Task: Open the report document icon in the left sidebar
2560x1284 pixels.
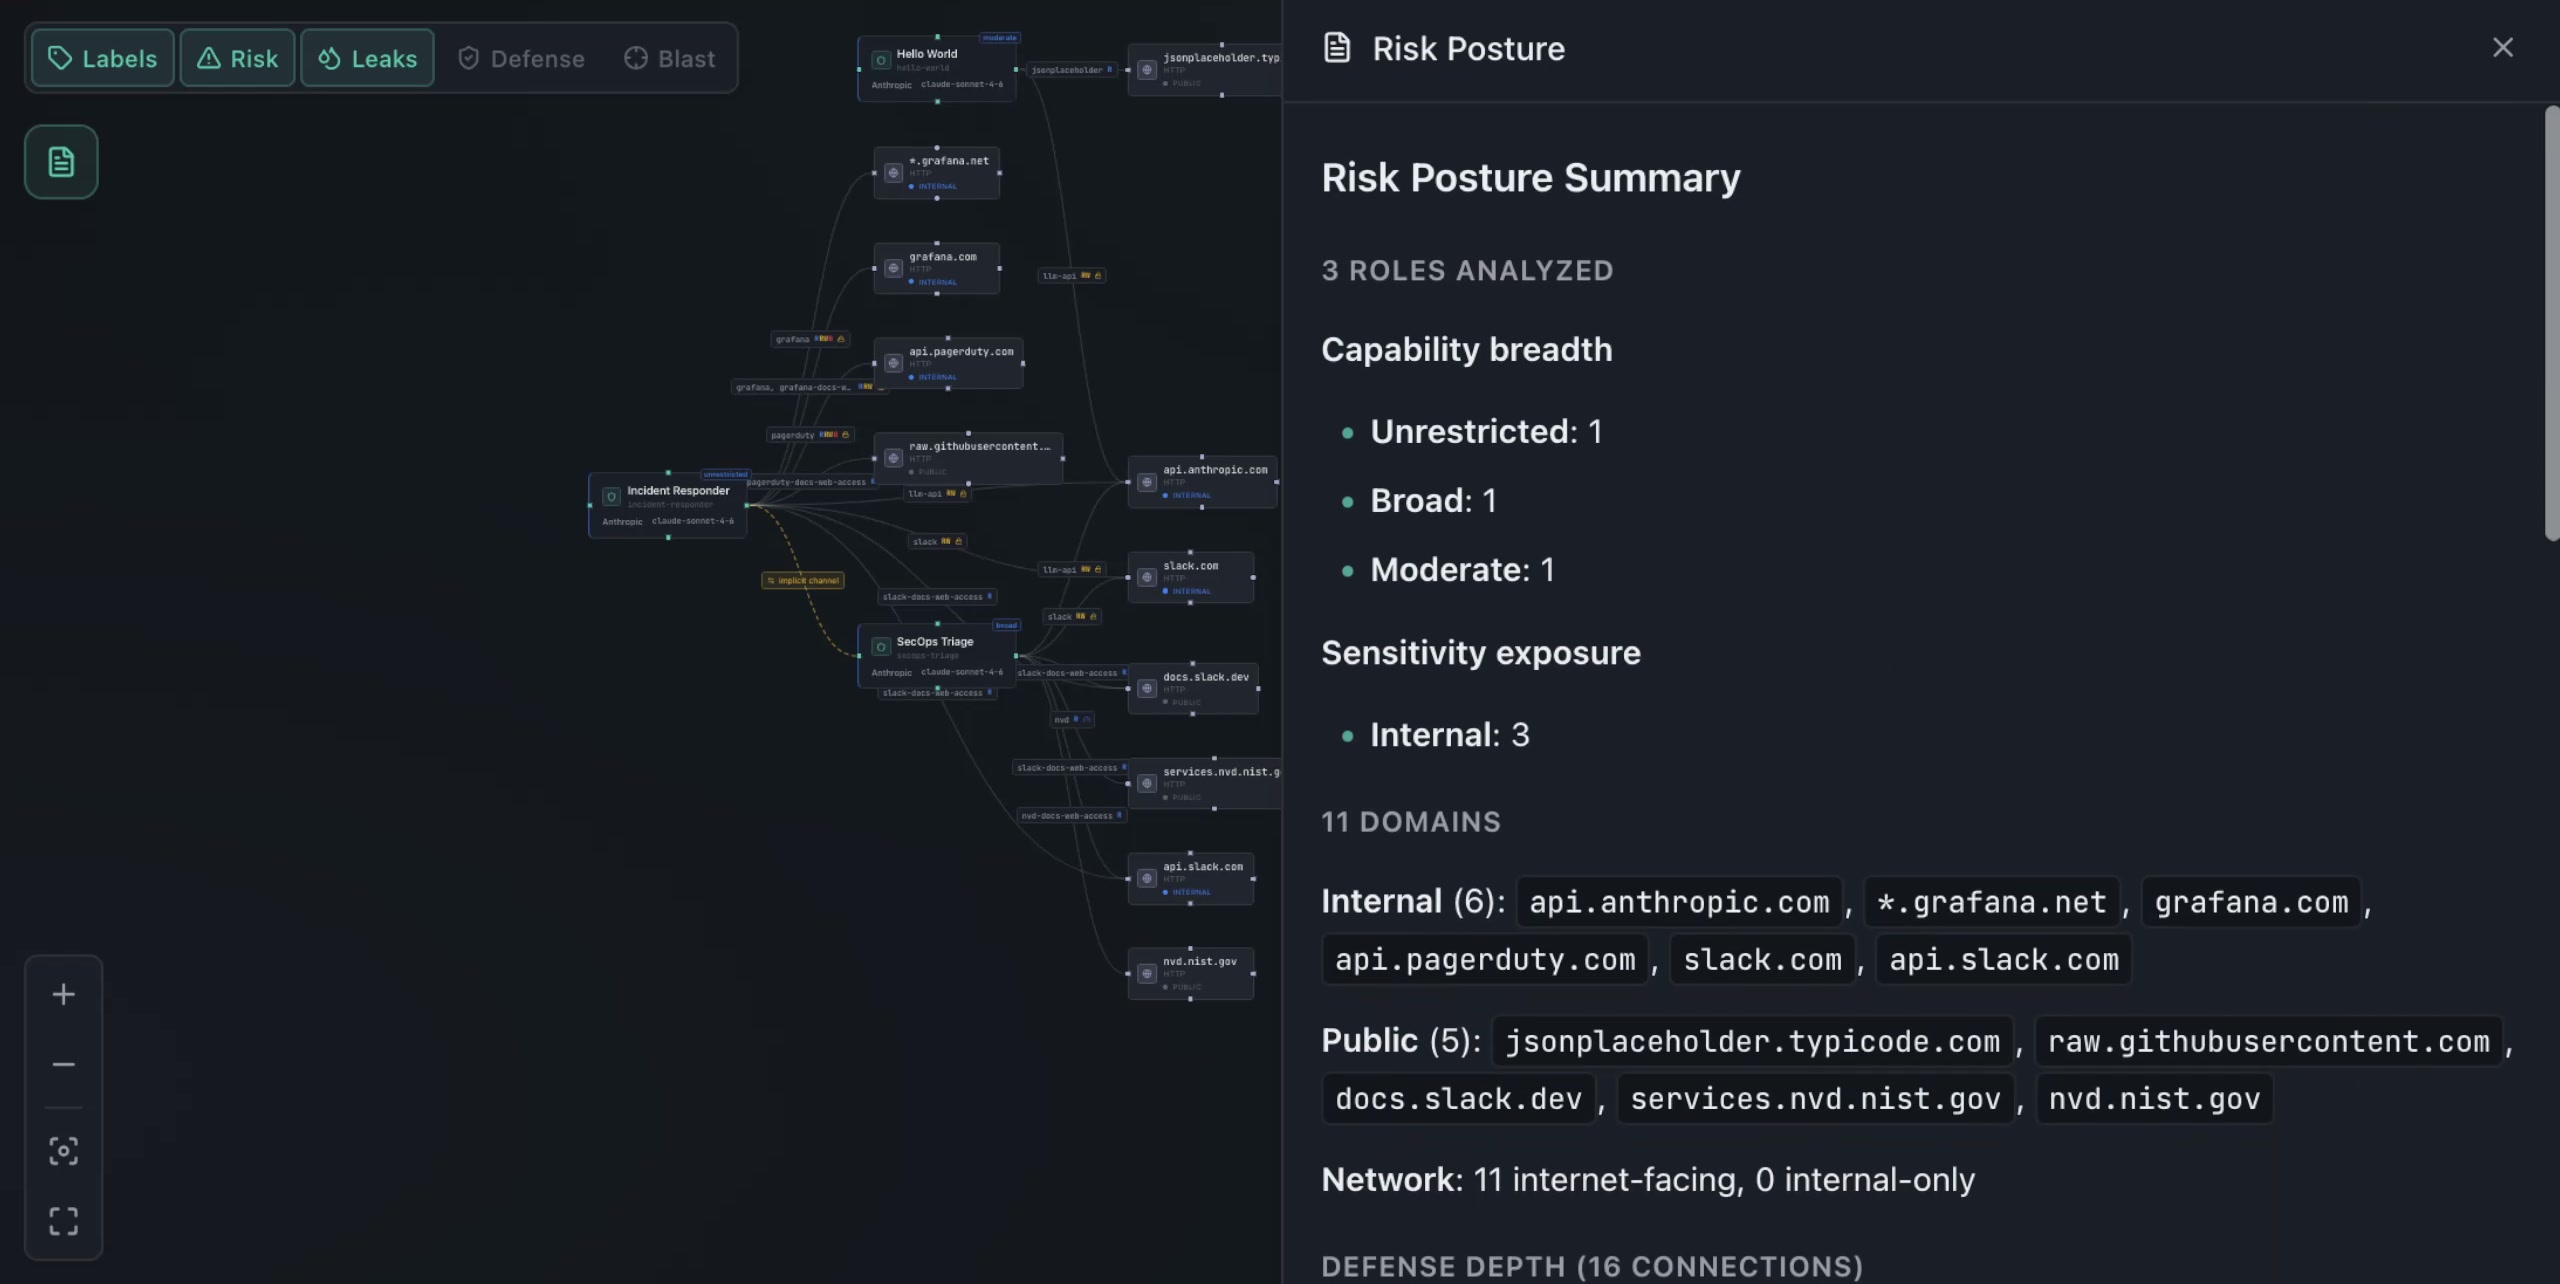Action: click(x=60, y=161)
